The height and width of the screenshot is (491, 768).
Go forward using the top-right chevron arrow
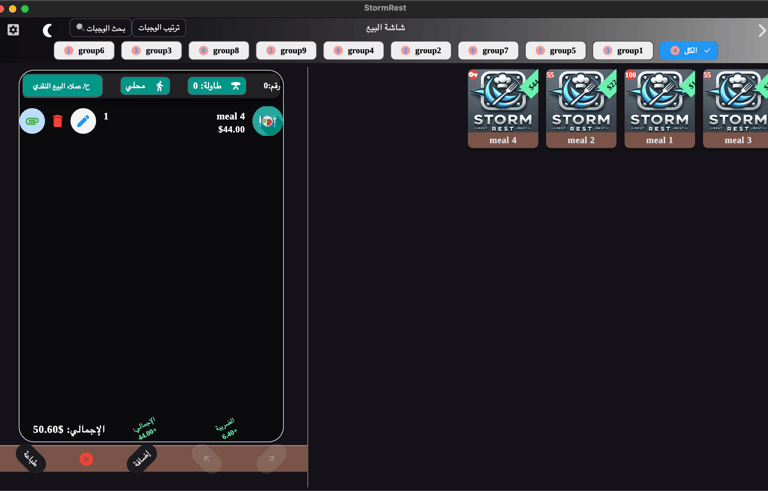(762, 30)
